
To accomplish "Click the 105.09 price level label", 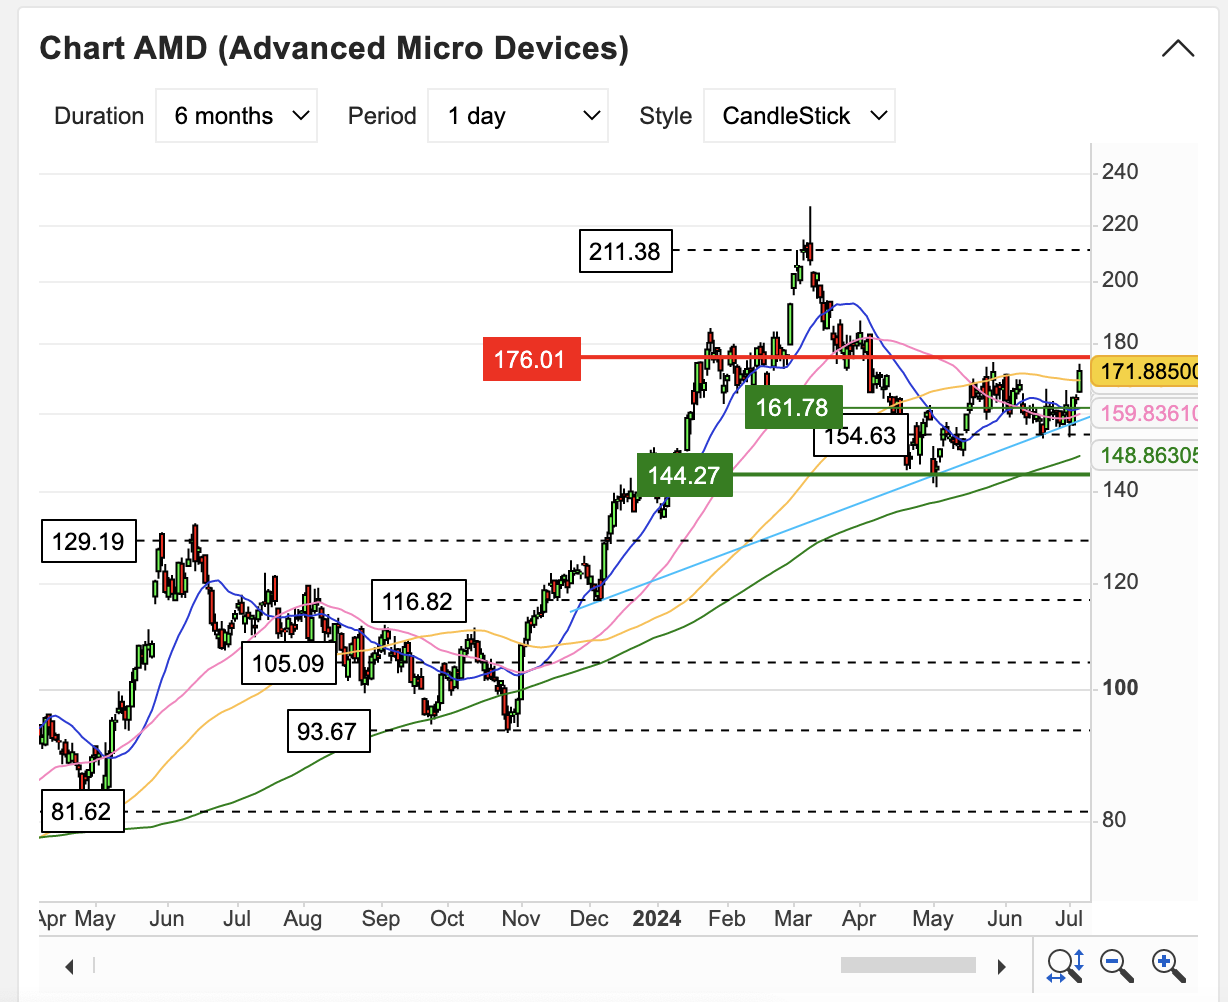I will coord(289,662).
